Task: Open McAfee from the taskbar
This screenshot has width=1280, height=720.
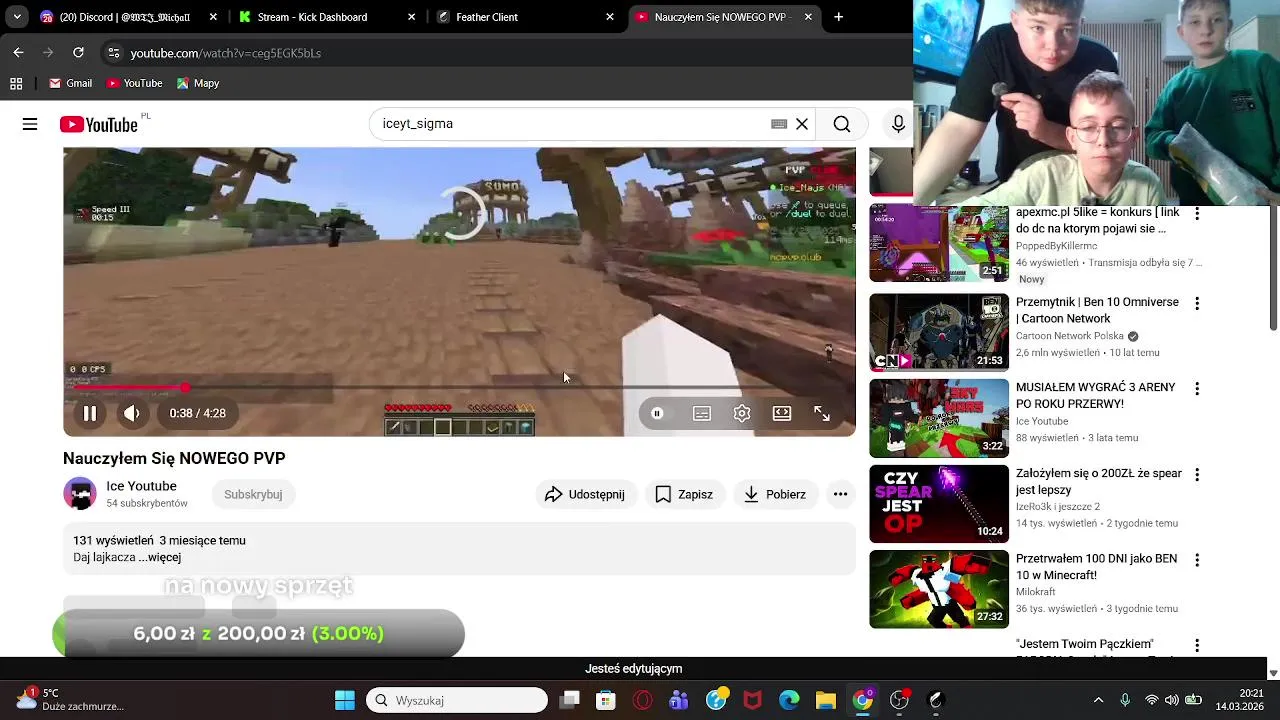Action: [752, 700]
